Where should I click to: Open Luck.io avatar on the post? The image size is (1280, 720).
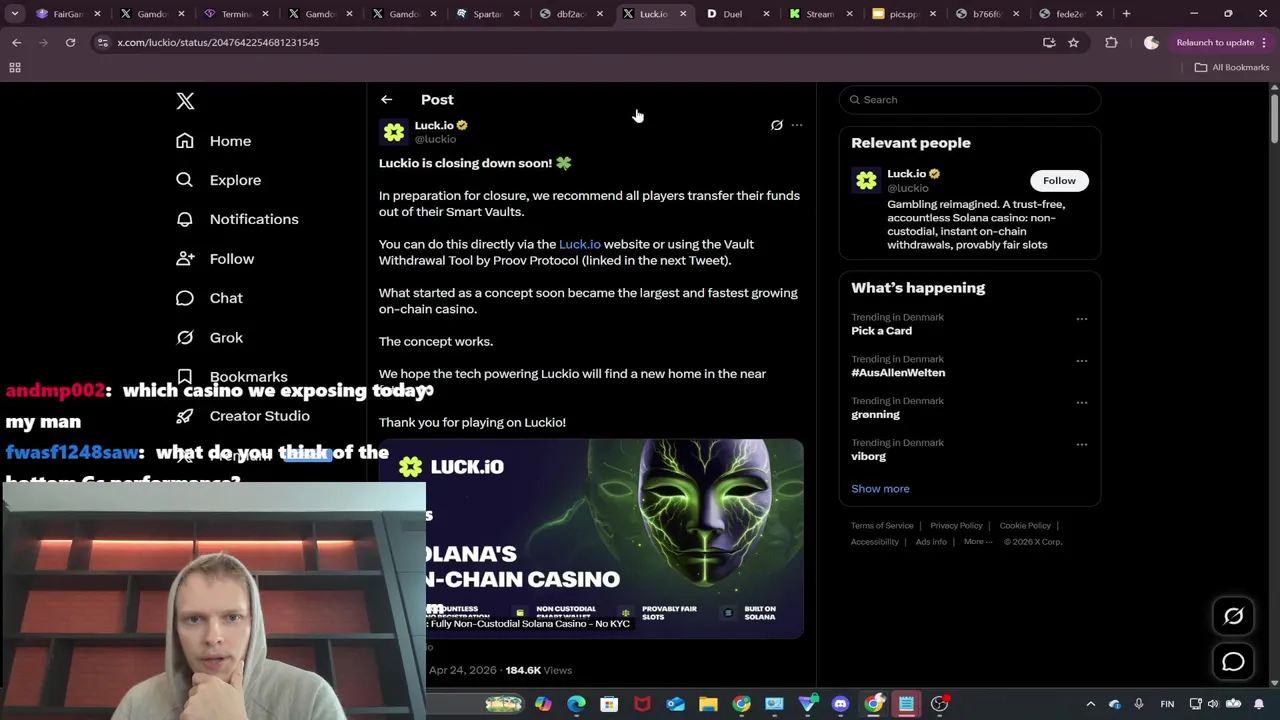(x=394, y=132)
